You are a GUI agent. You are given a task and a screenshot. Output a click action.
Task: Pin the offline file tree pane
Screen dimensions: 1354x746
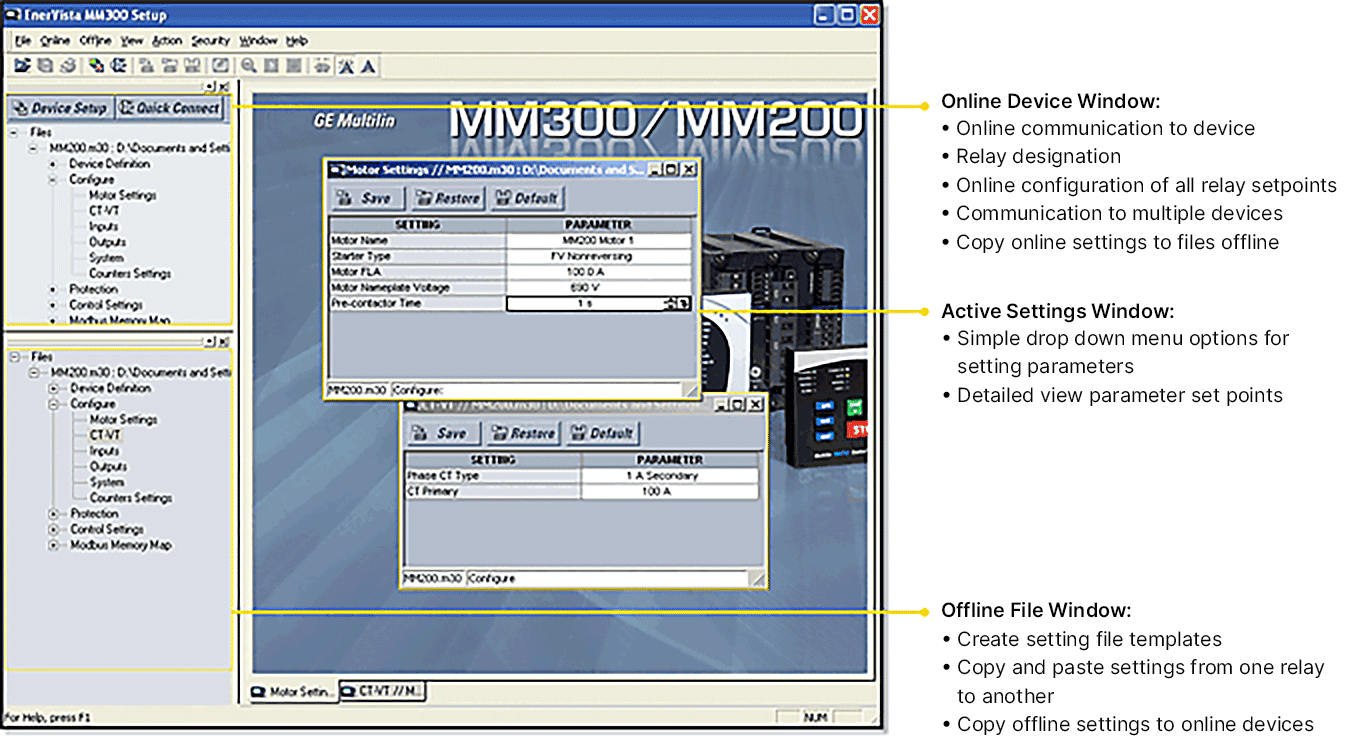pyautogui.click(x=210, y=341)
